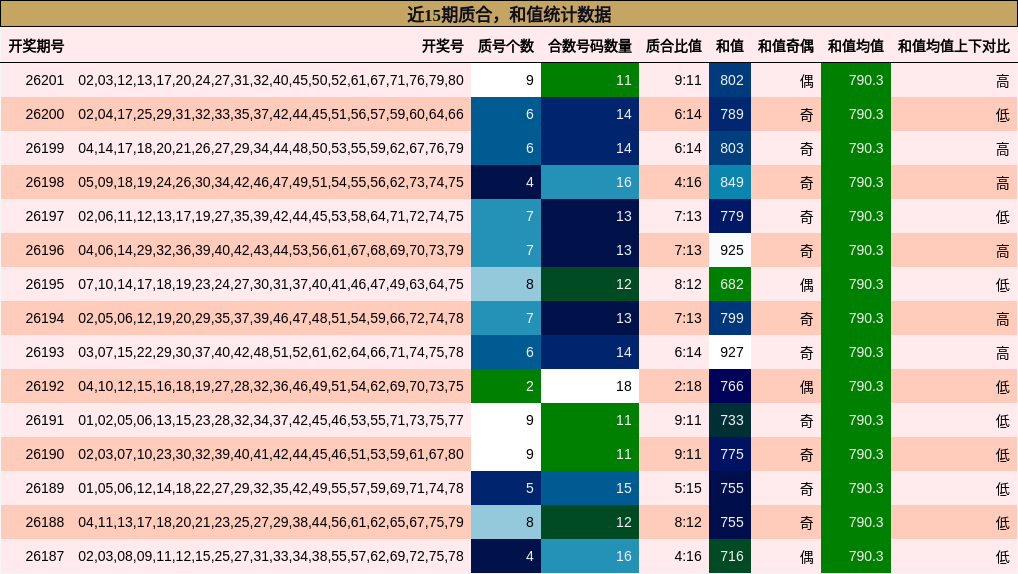Click composite count 18 in row 26192
The width and height of the screenshot is (1018, 574).
(590, 386)
